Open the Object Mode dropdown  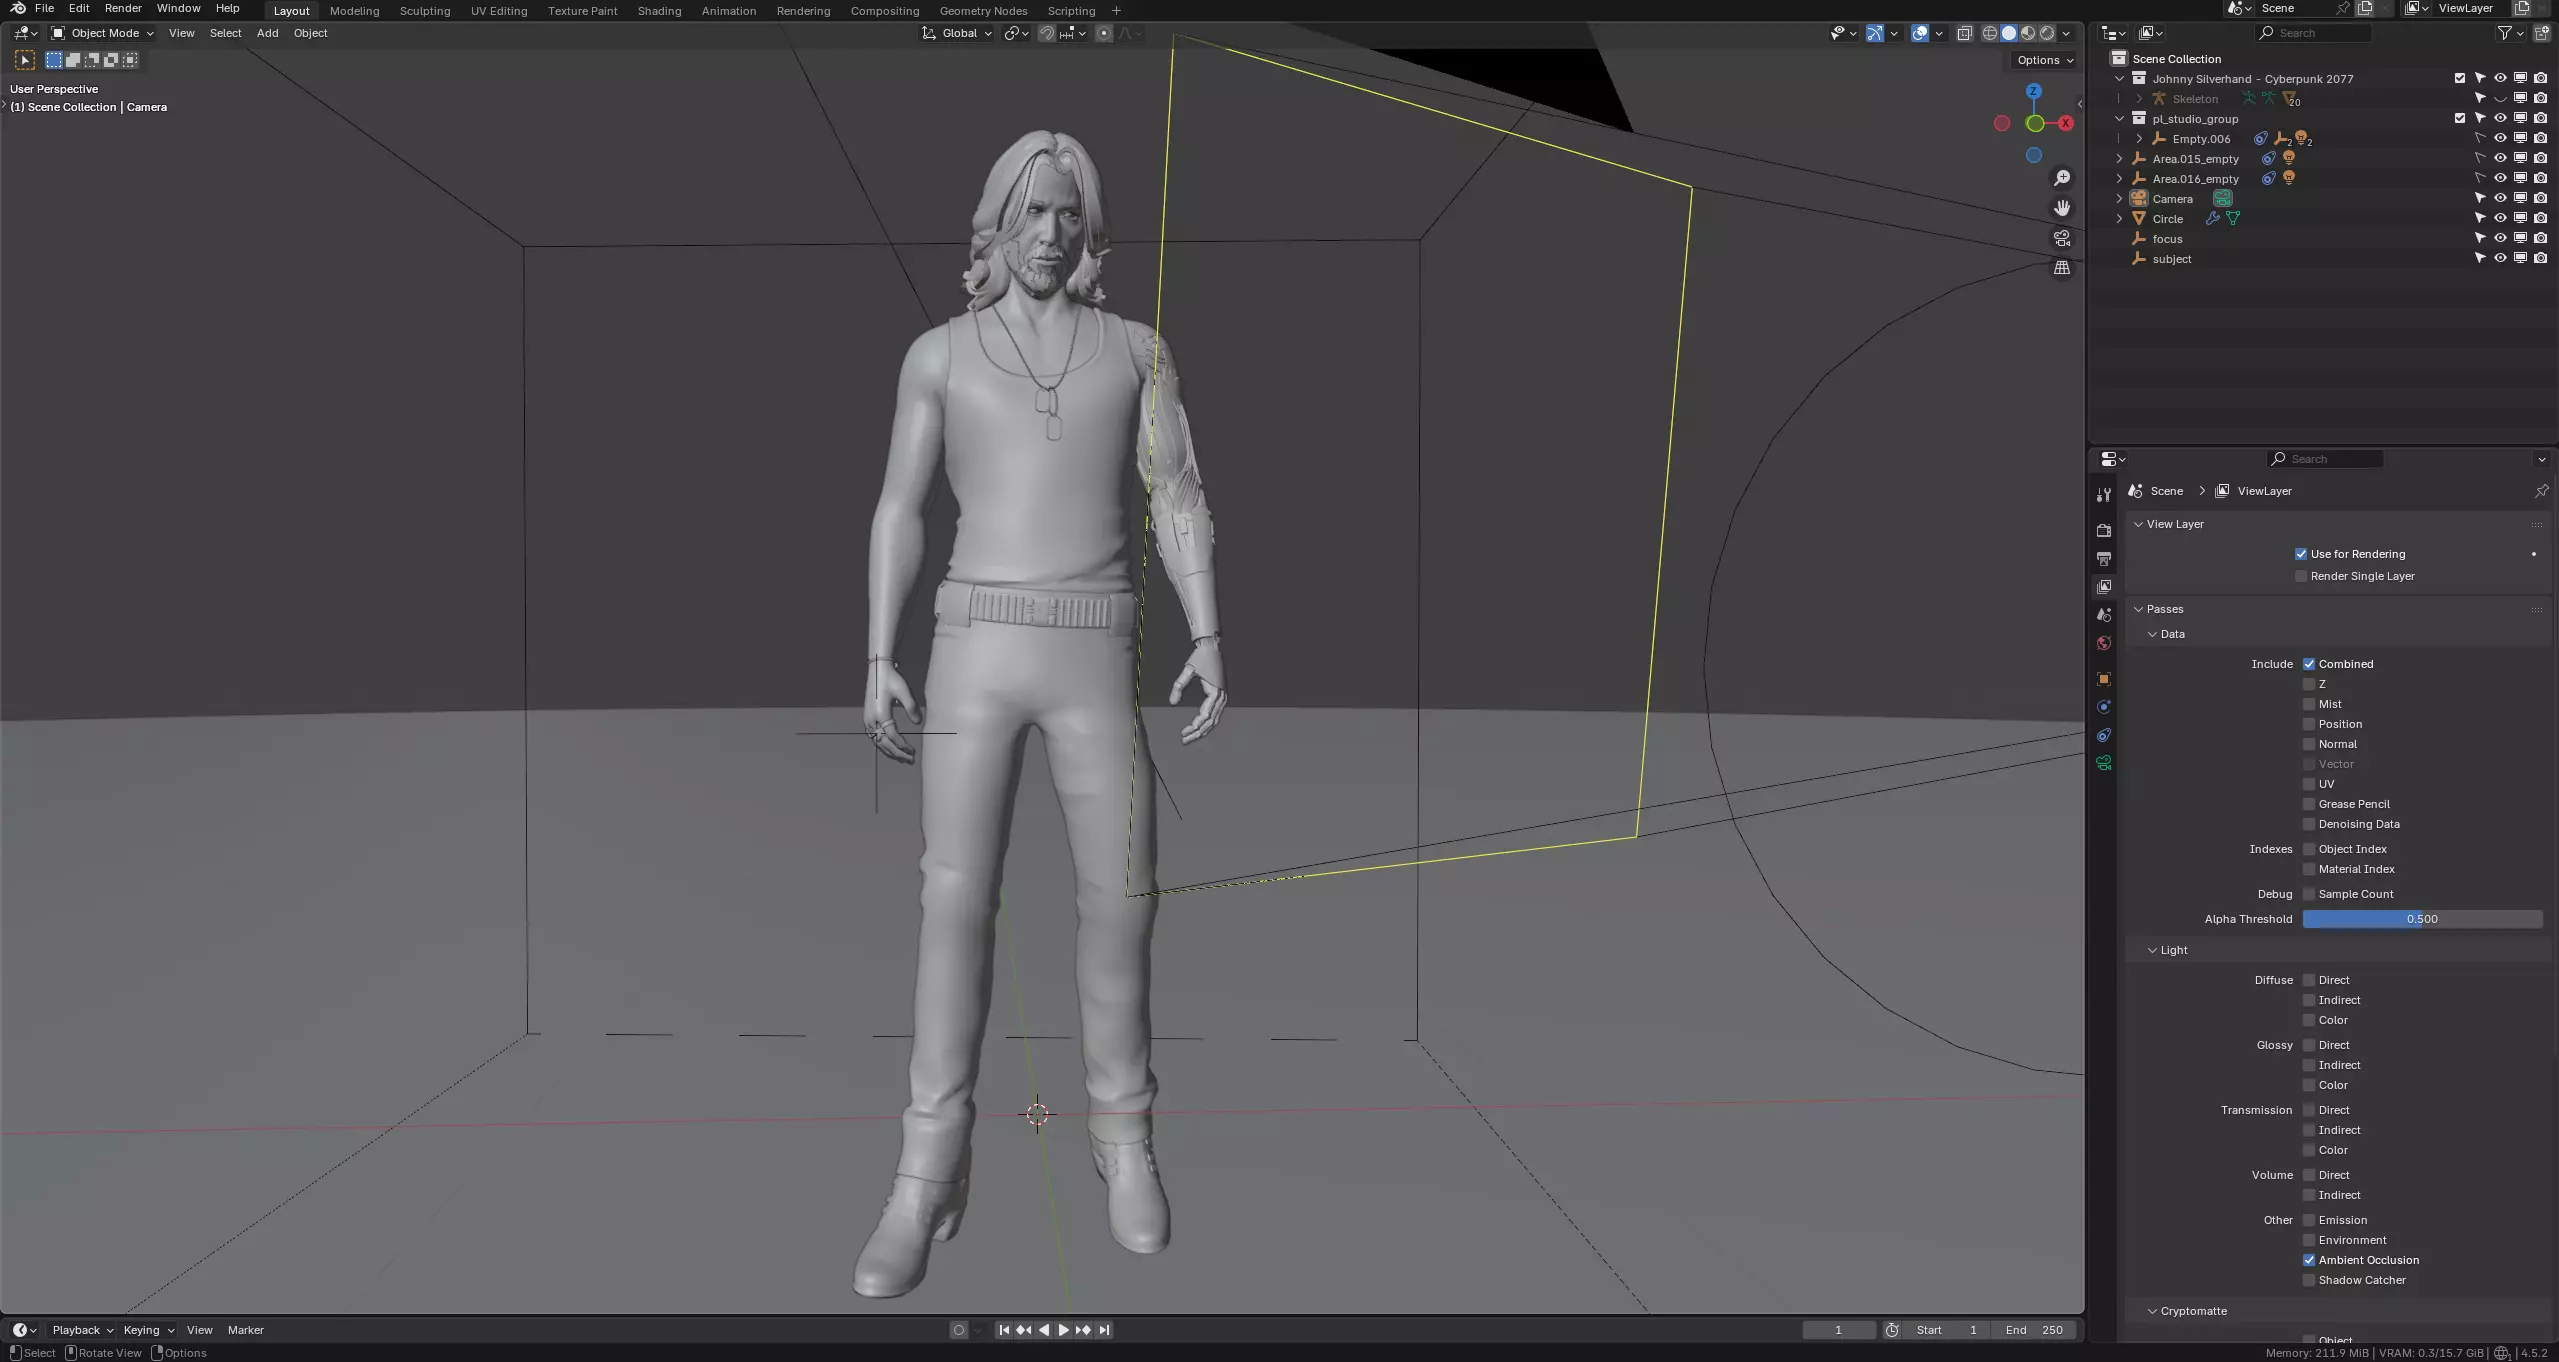coord(102,33)
